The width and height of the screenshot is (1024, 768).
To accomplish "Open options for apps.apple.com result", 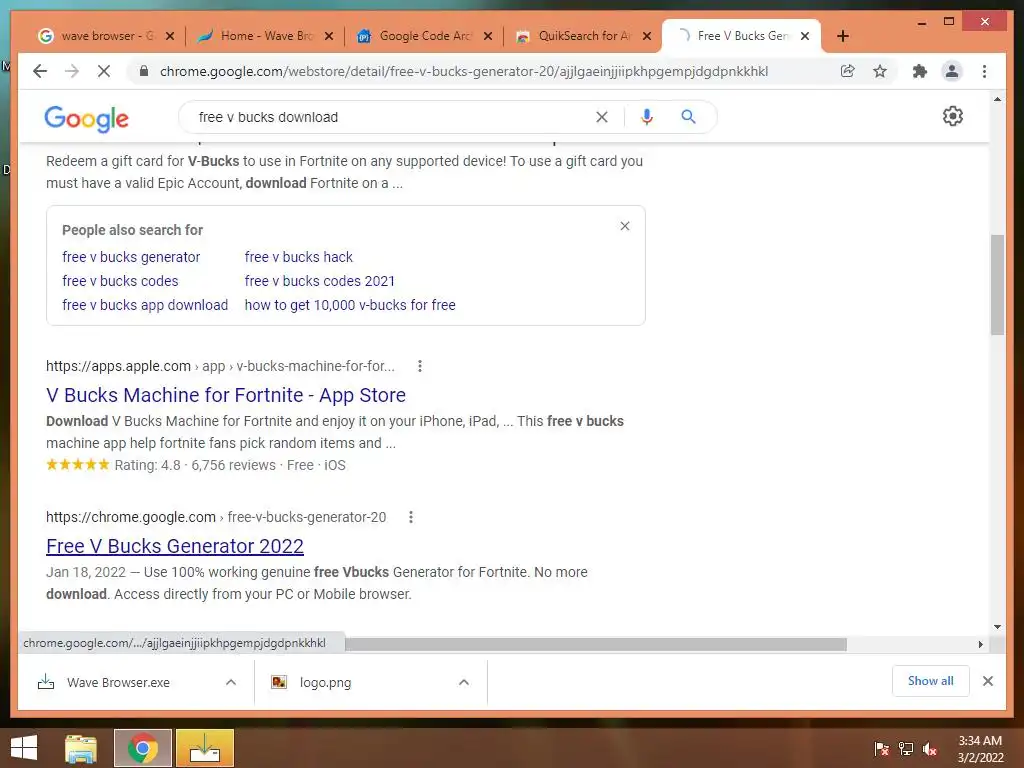I will tap(420, 366).
